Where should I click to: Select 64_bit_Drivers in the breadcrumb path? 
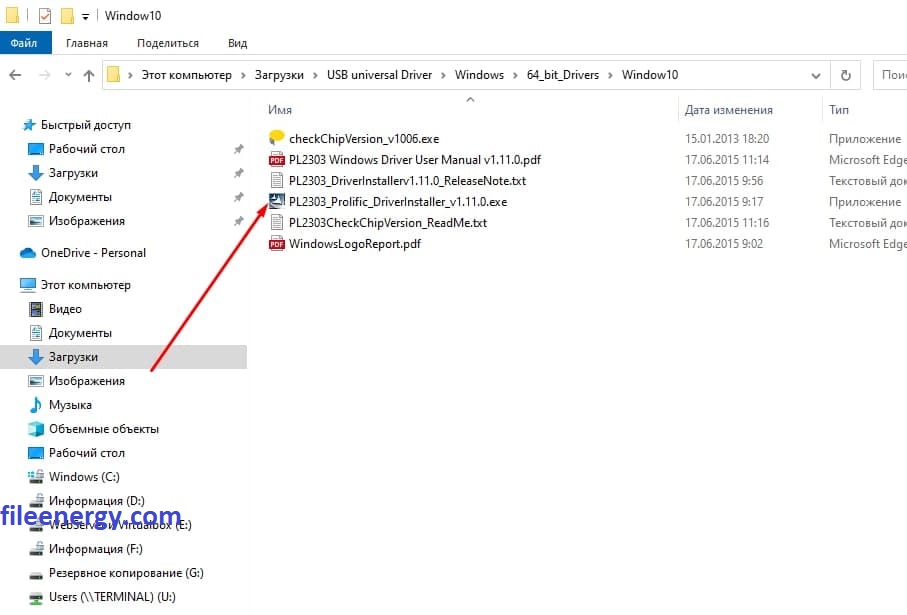[x=562, y=75]
